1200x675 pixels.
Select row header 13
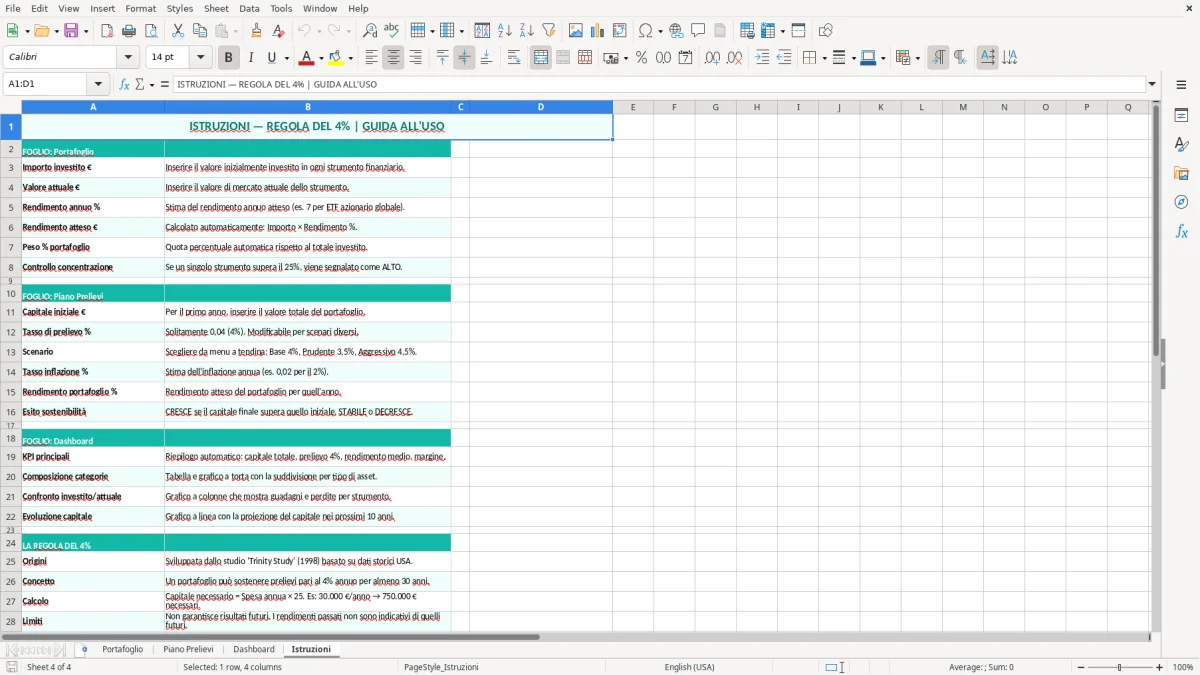(x=11, y=352)
